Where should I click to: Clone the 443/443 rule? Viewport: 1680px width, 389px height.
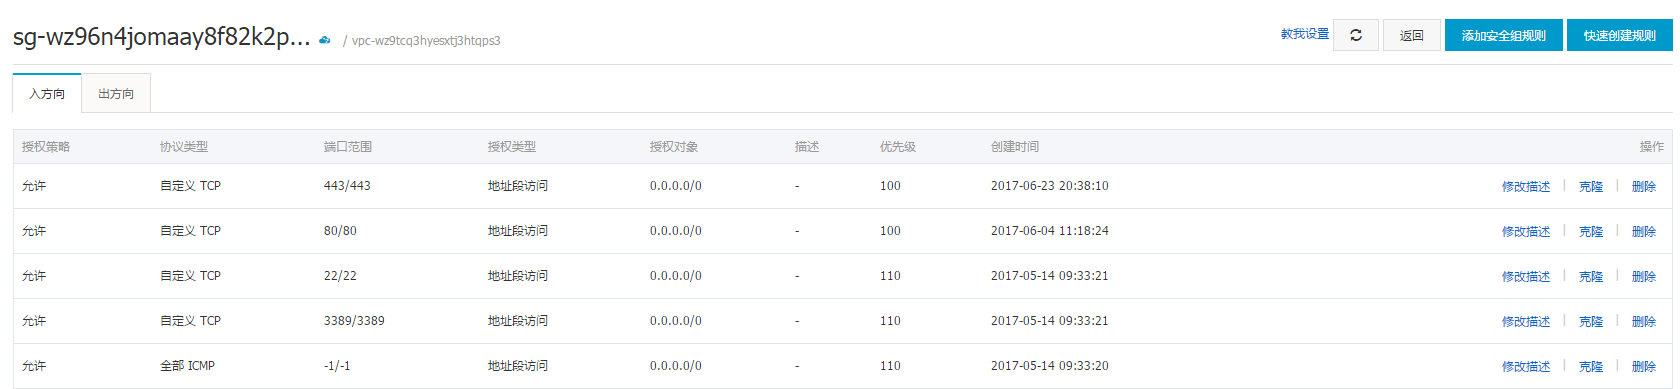(1591, 187)
